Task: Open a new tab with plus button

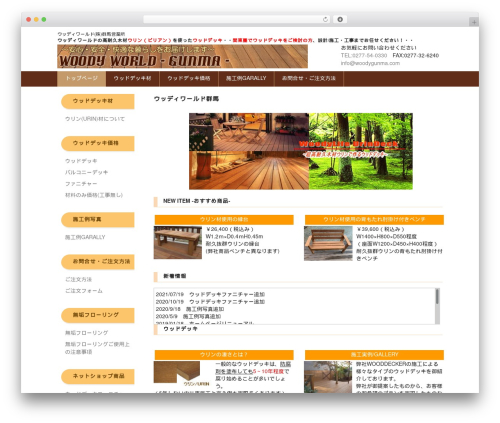Action: [x=474, y=22]
